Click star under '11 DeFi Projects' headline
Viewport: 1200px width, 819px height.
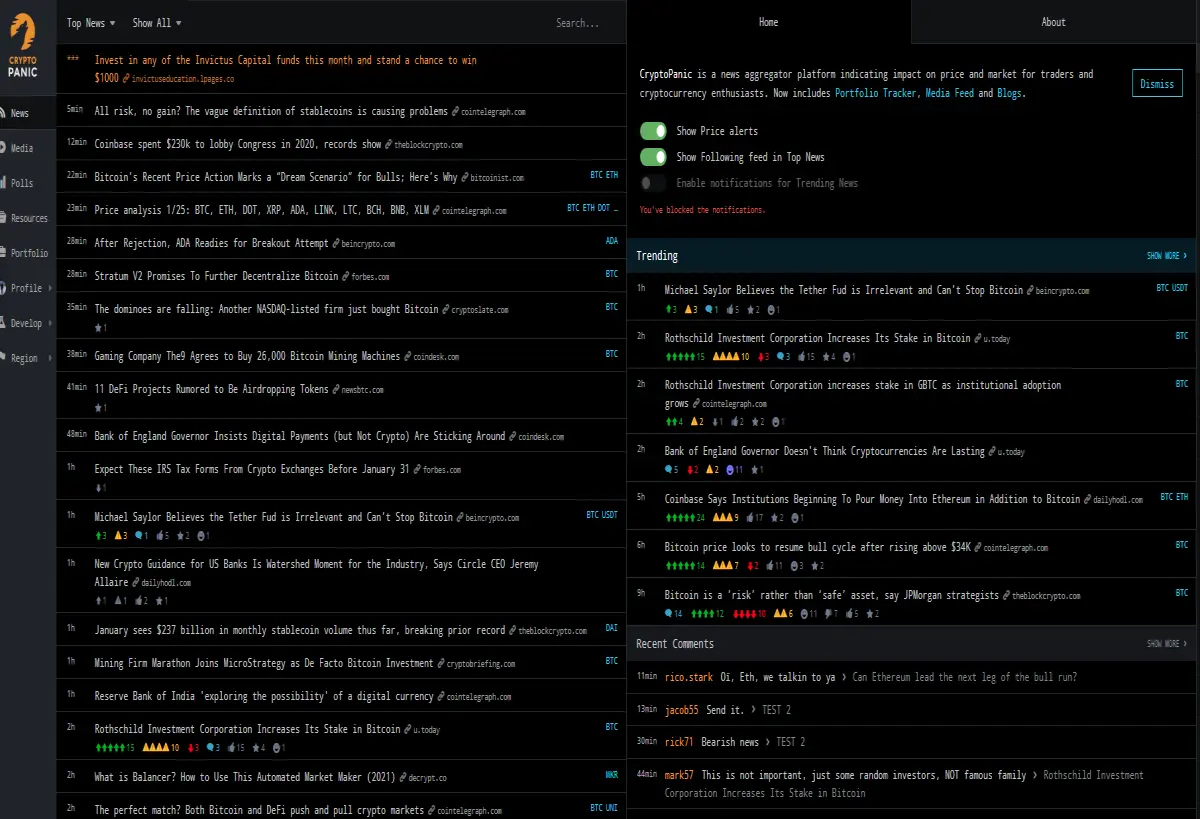(98, 408)
